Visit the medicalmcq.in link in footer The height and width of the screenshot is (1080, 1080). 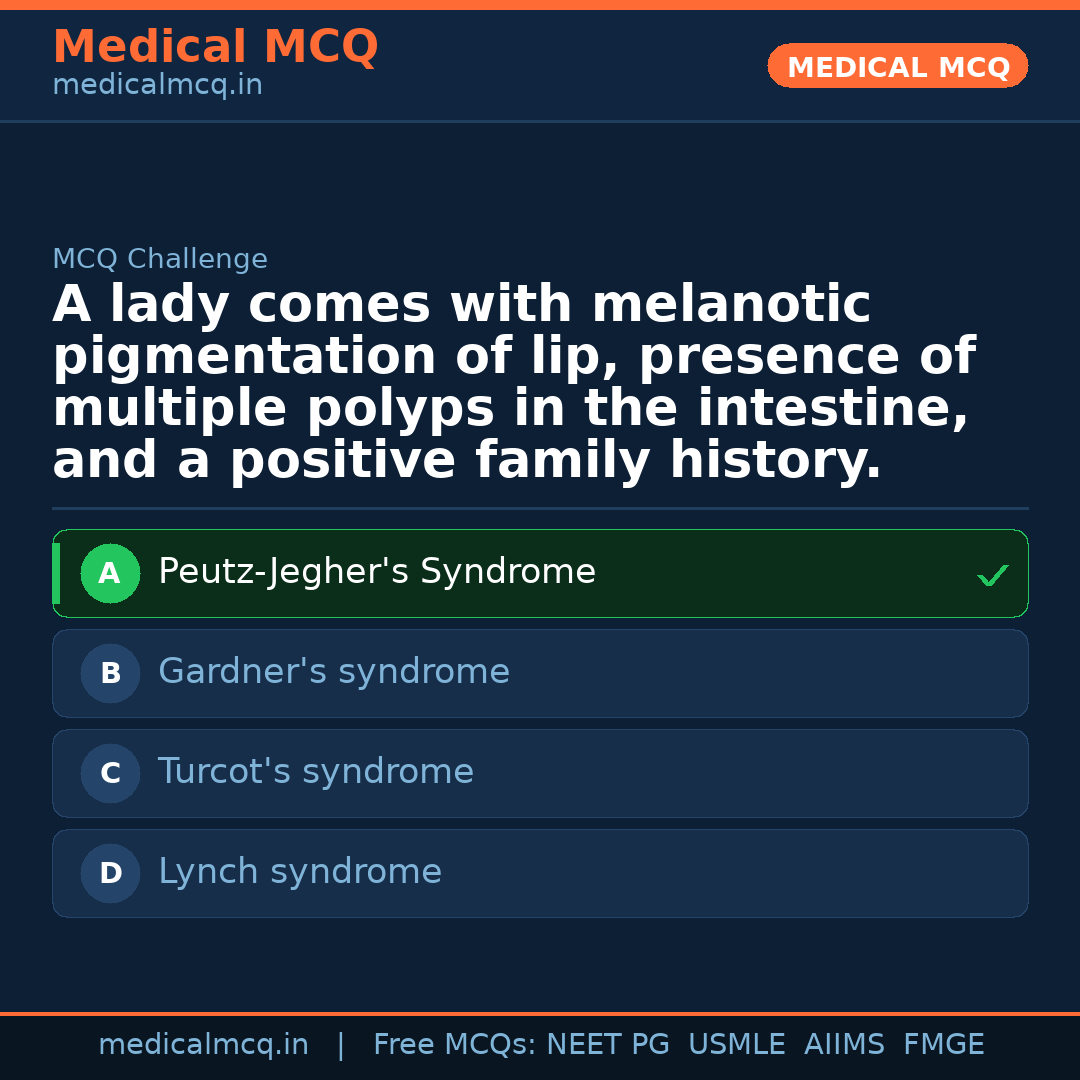[204, 1043]
